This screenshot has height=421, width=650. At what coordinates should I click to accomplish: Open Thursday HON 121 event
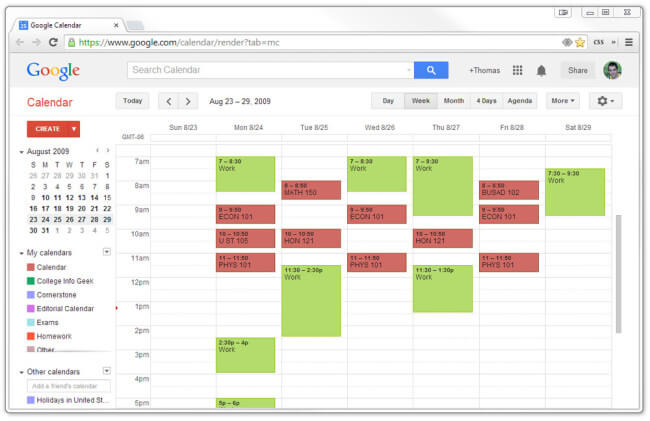(x=442, y=238)
